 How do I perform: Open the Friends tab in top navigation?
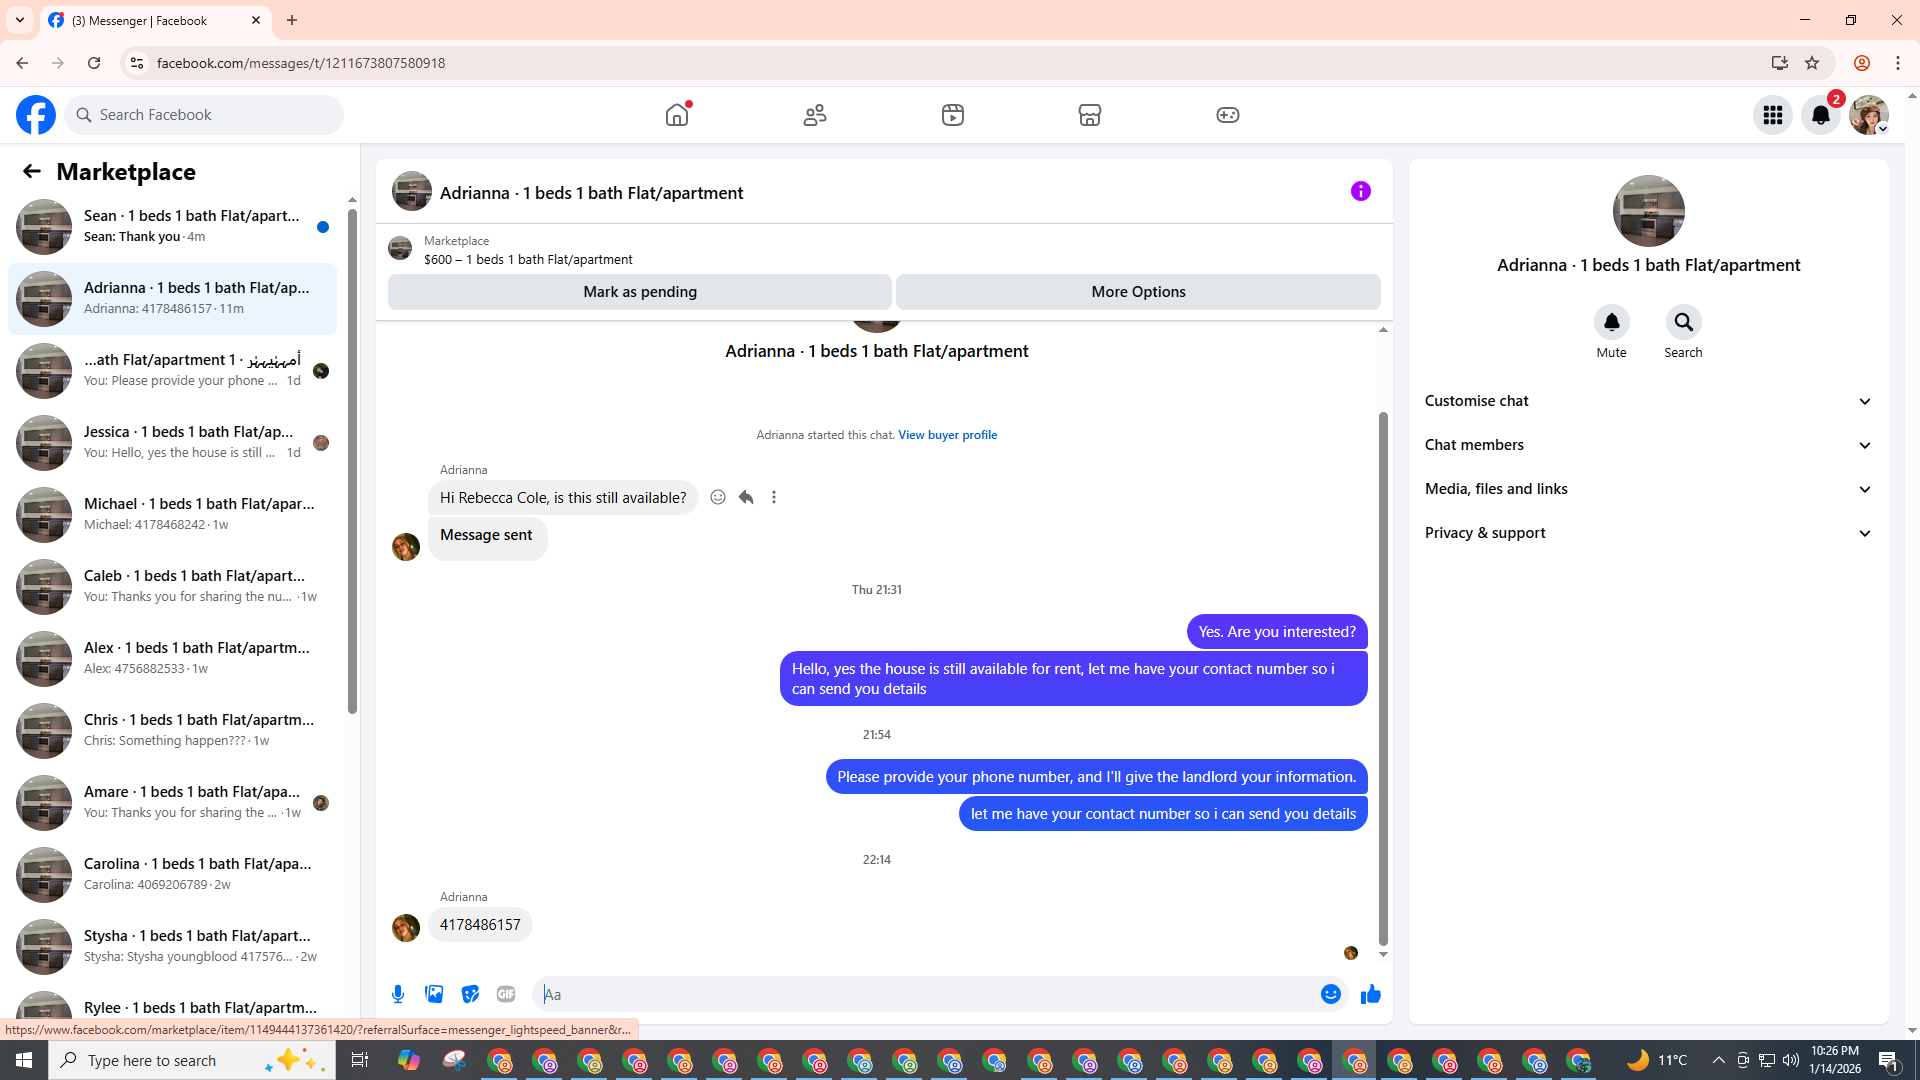(x=815, y=115)
